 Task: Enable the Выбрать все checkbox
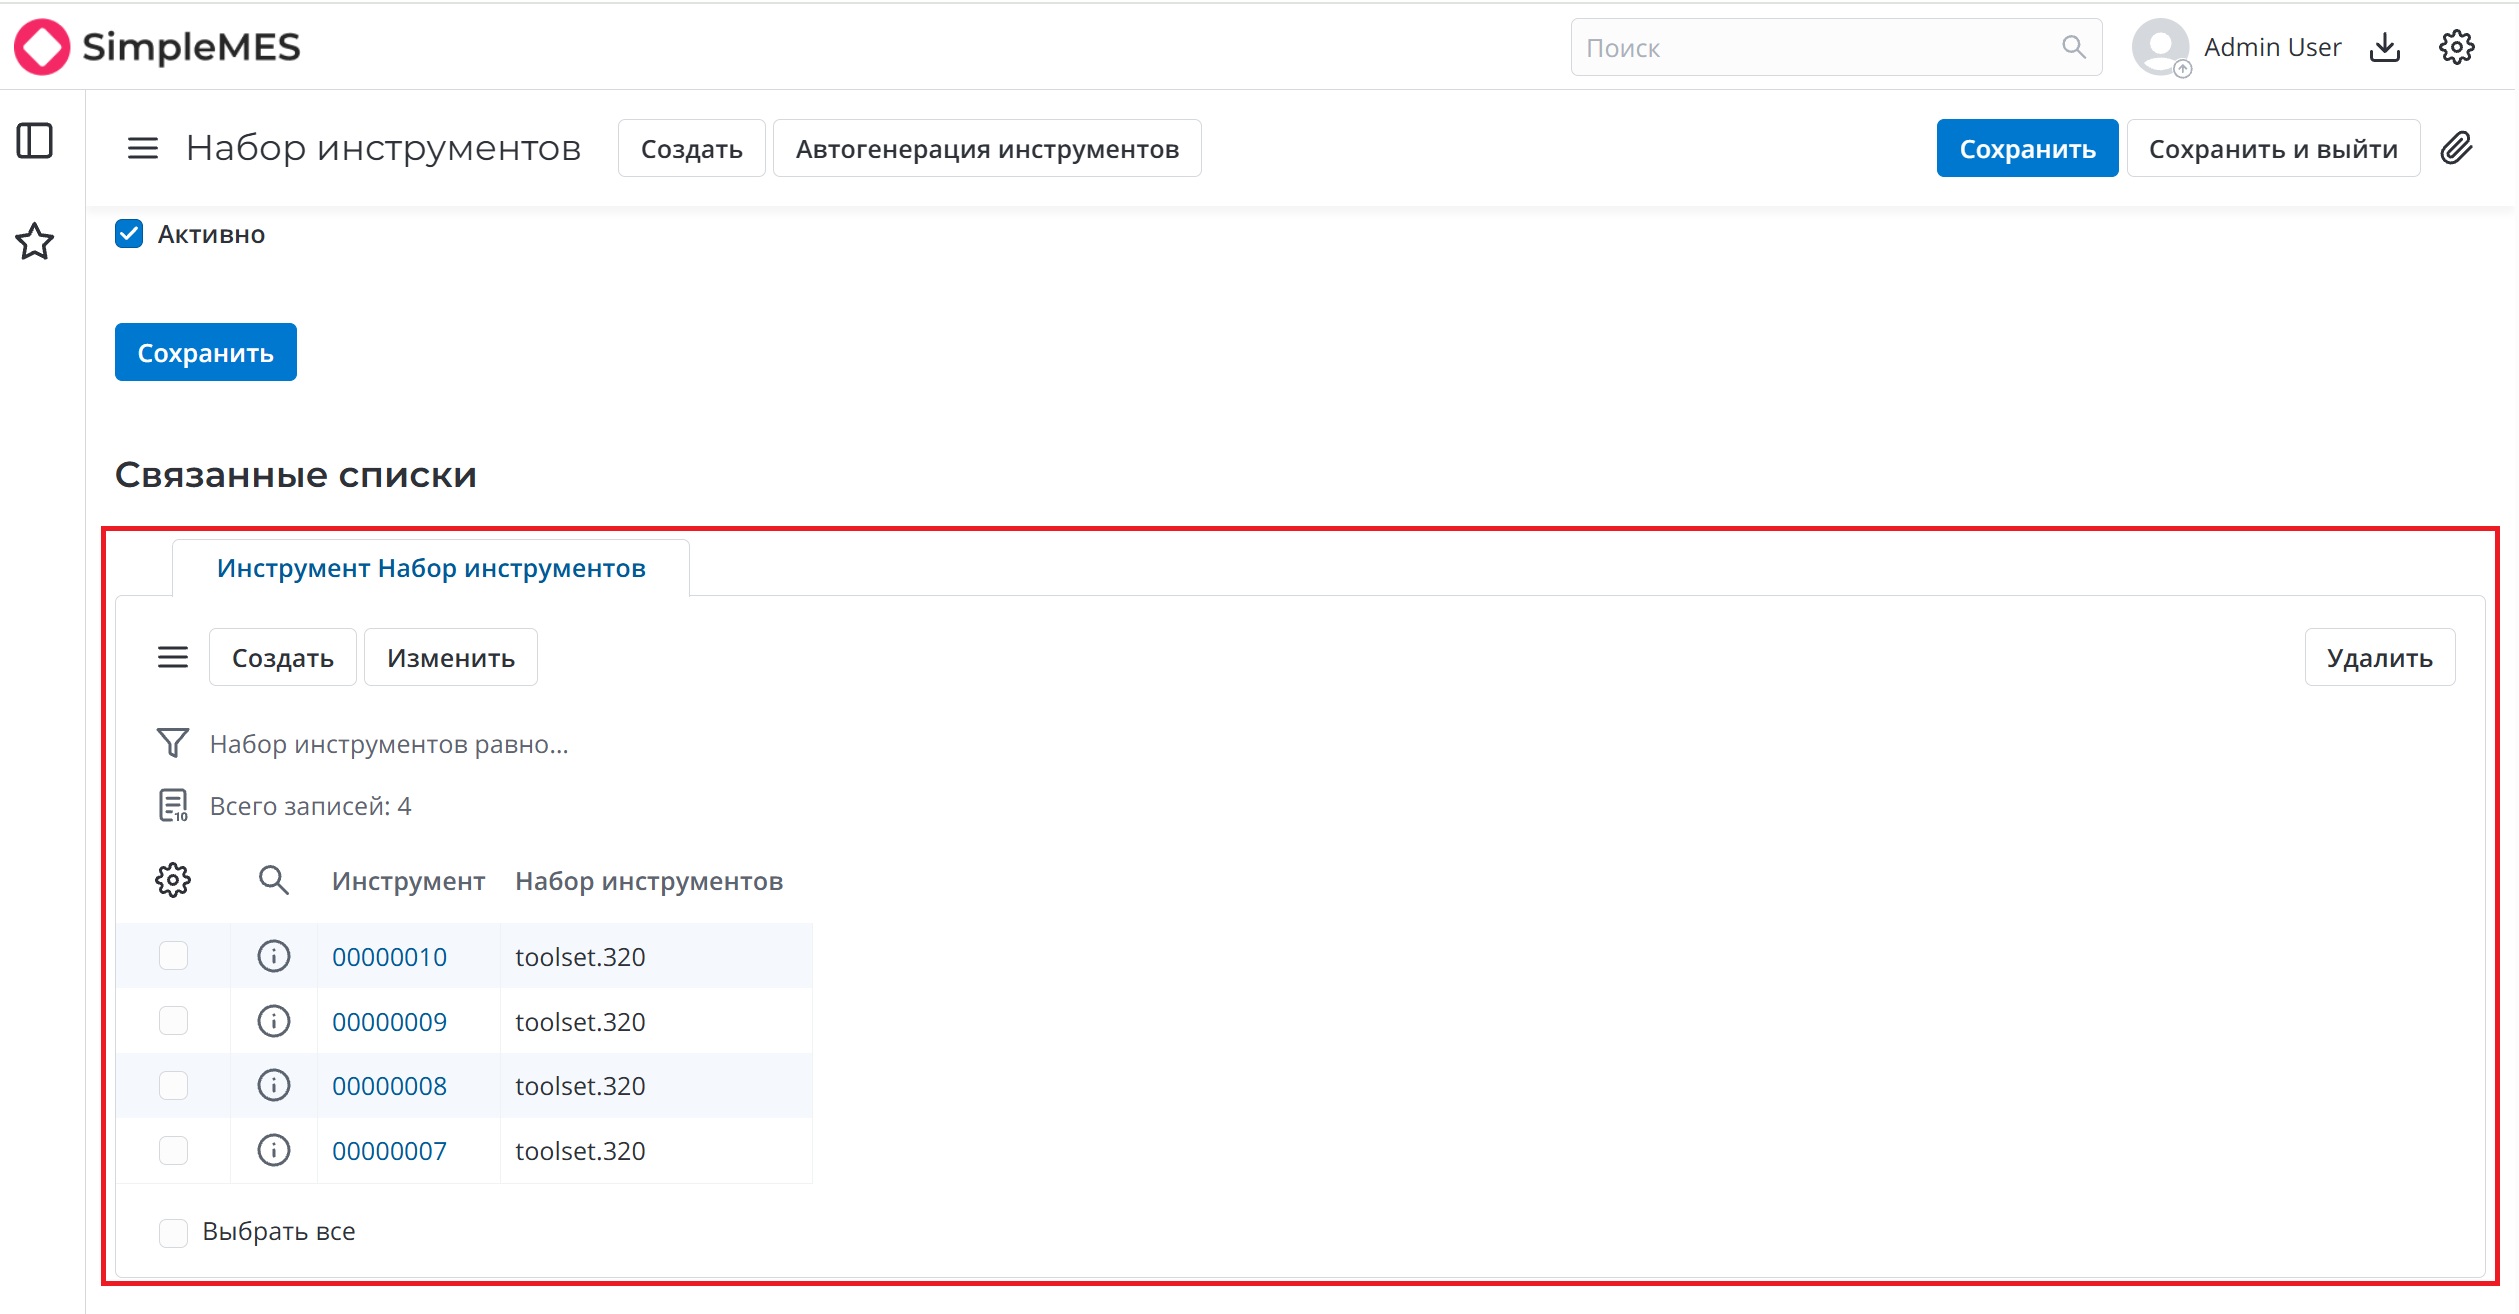click(x=173, y=1232)
